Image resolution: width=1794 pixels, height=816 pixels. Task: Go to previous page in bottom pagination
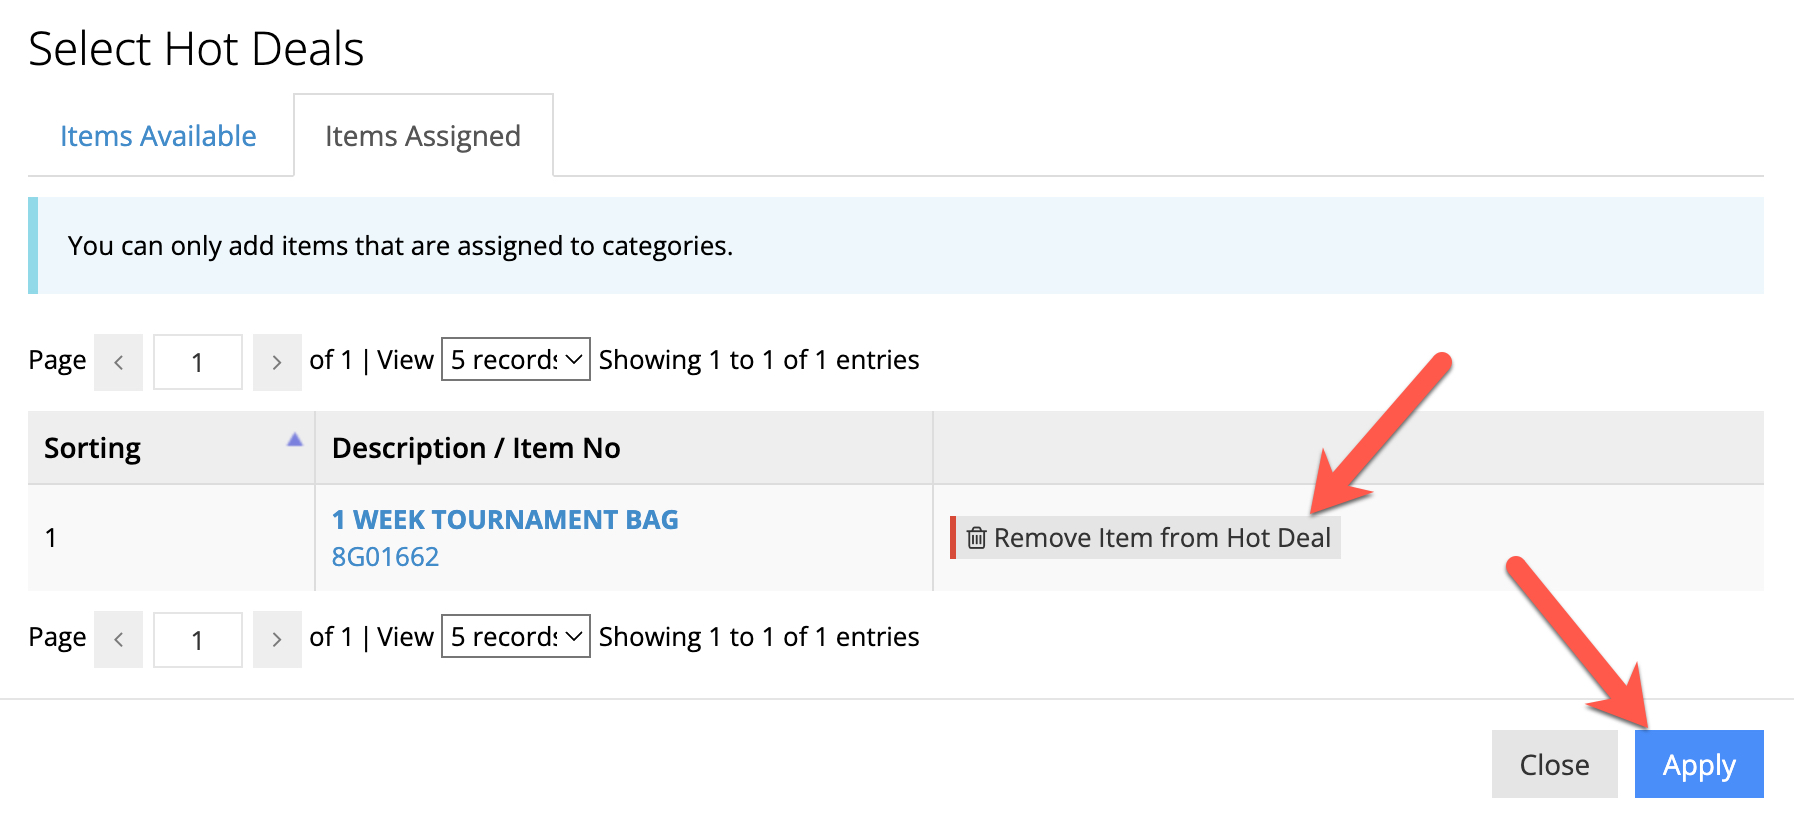[x=119, y=639]
